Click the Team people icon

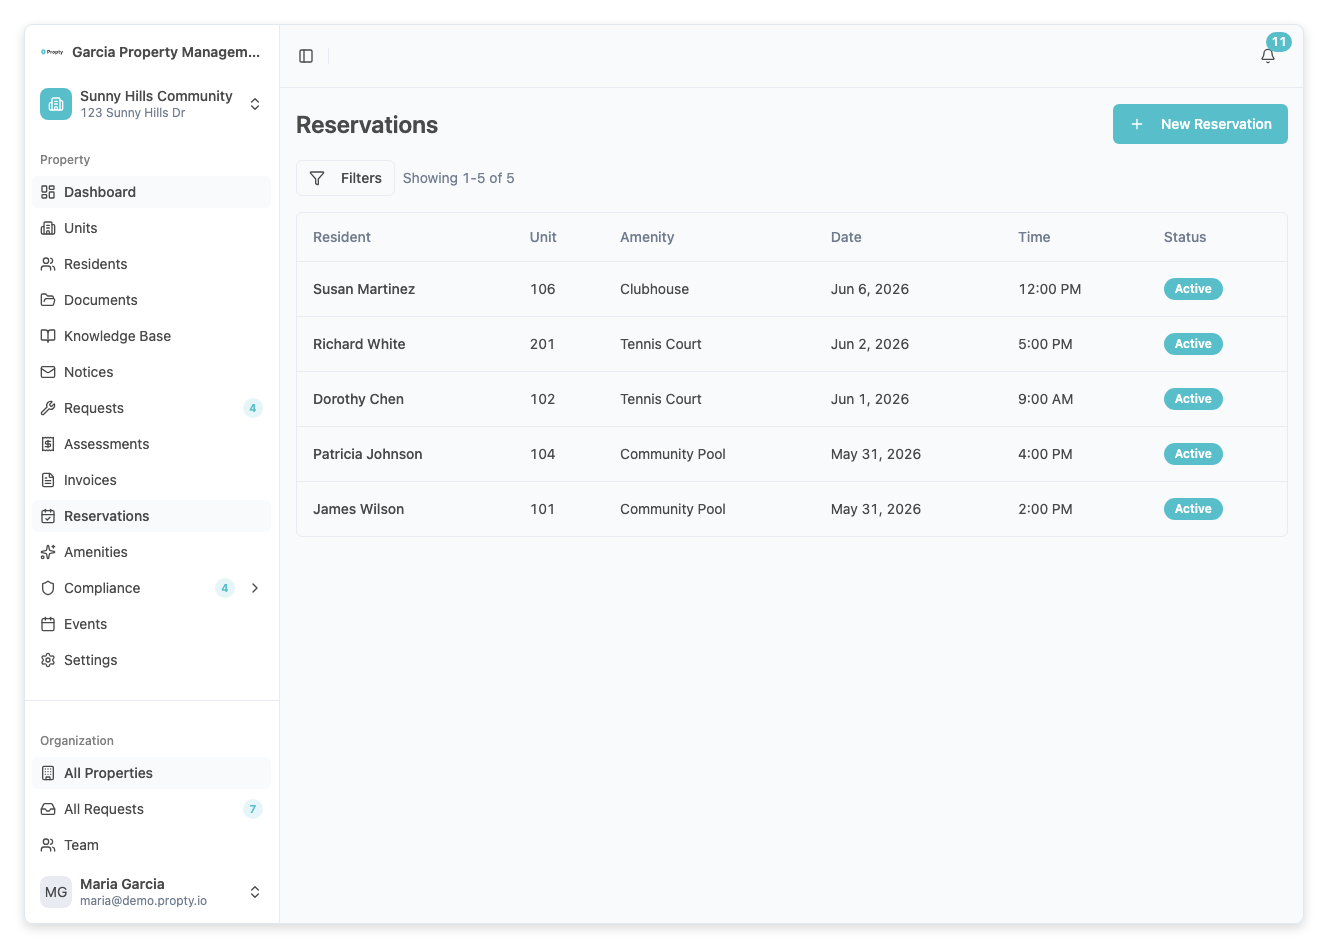tap(48, 845)
